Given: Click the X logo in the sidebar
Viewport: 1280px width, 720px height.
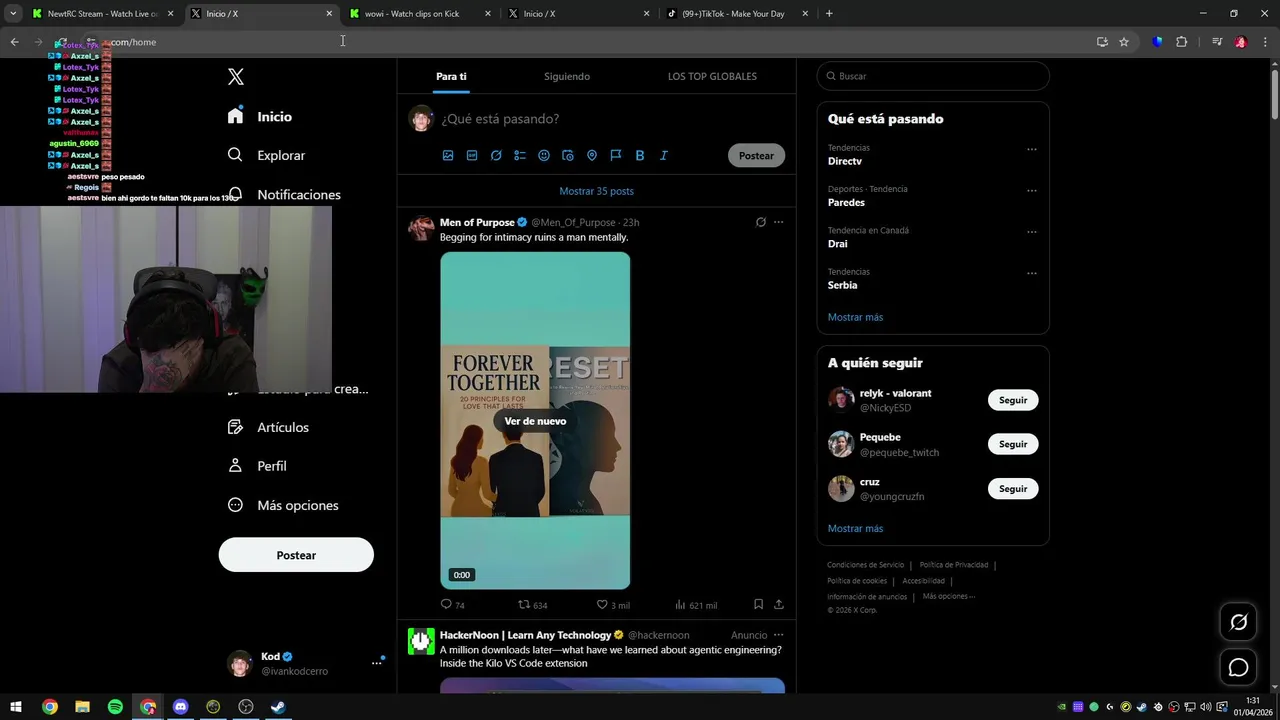Looking at the screenshot, I should (235, 77).
